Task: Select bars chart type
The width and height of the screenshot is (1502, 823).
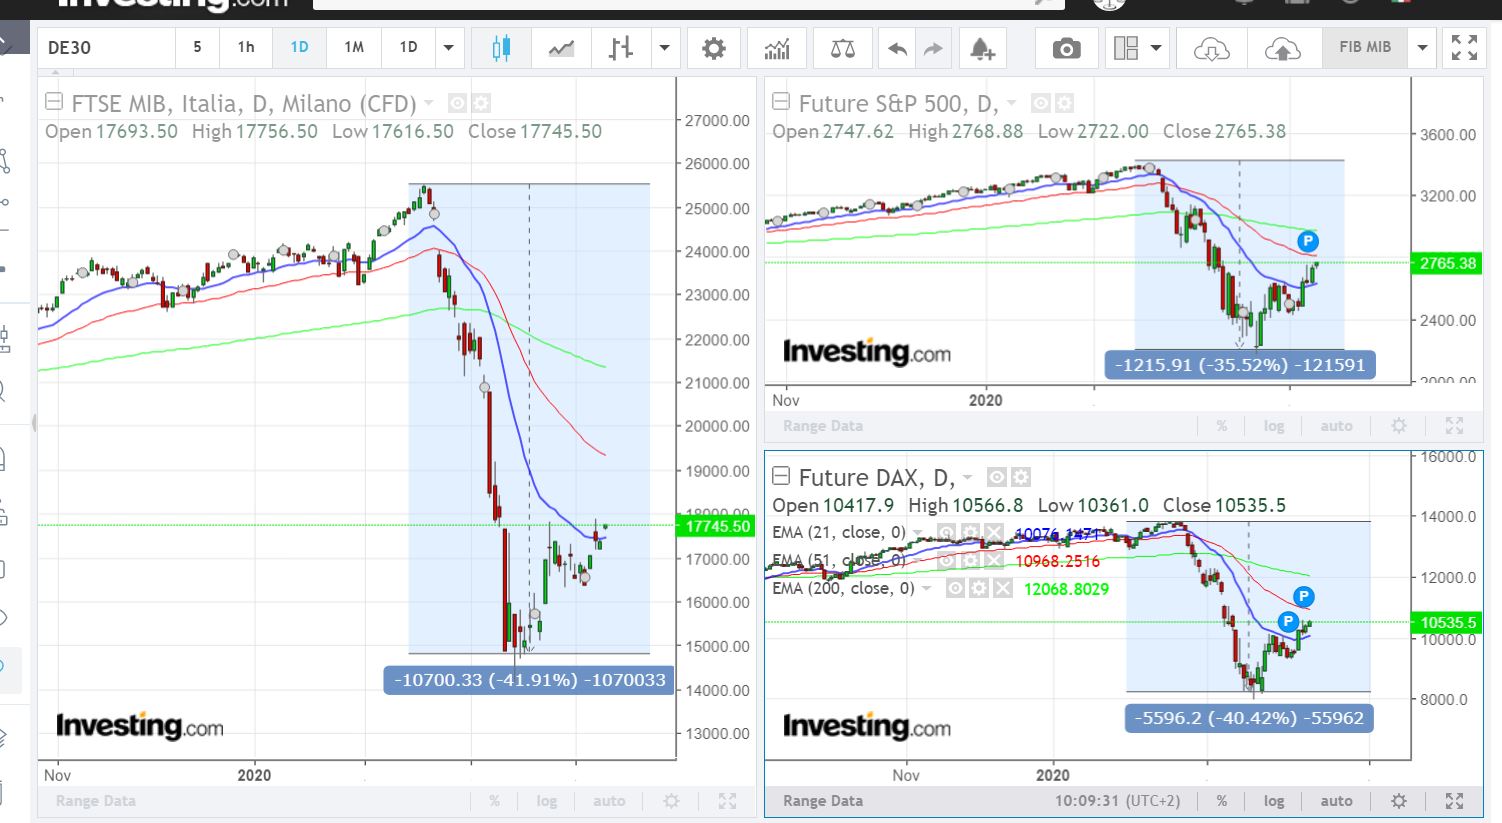Action: 621,48
